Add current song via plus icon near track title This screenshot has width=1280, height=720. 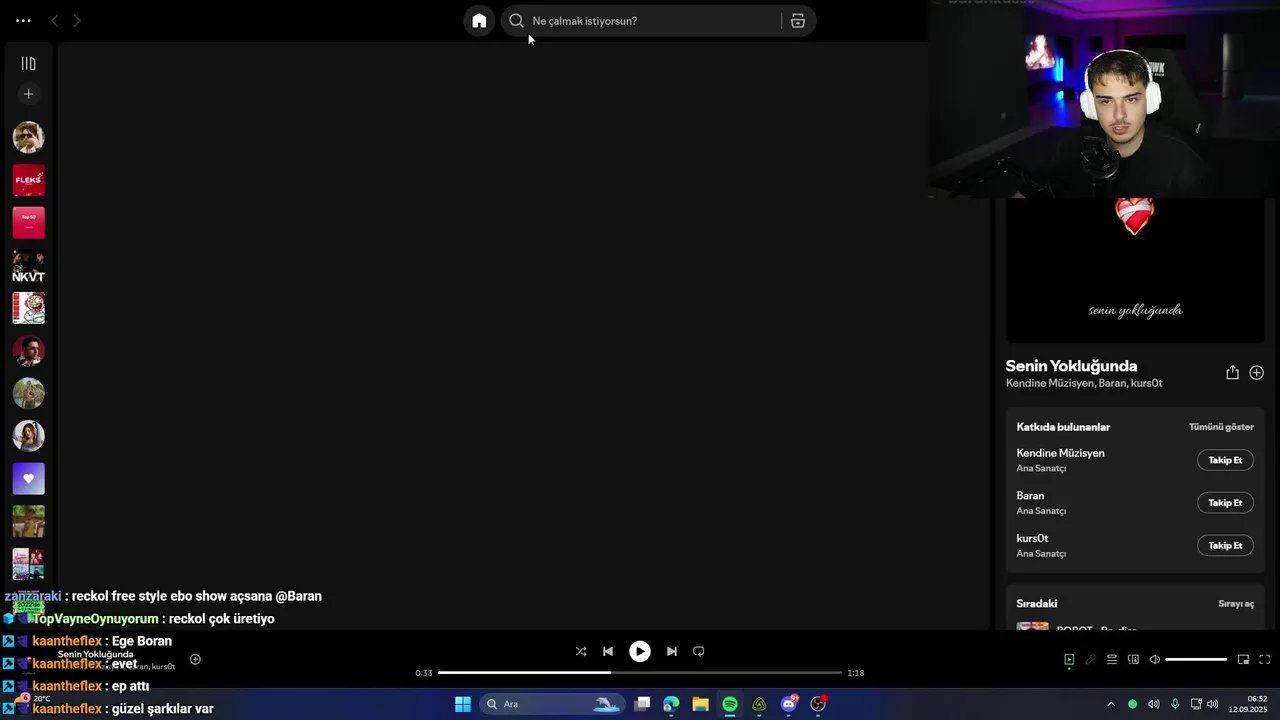(x=195, y=659)
